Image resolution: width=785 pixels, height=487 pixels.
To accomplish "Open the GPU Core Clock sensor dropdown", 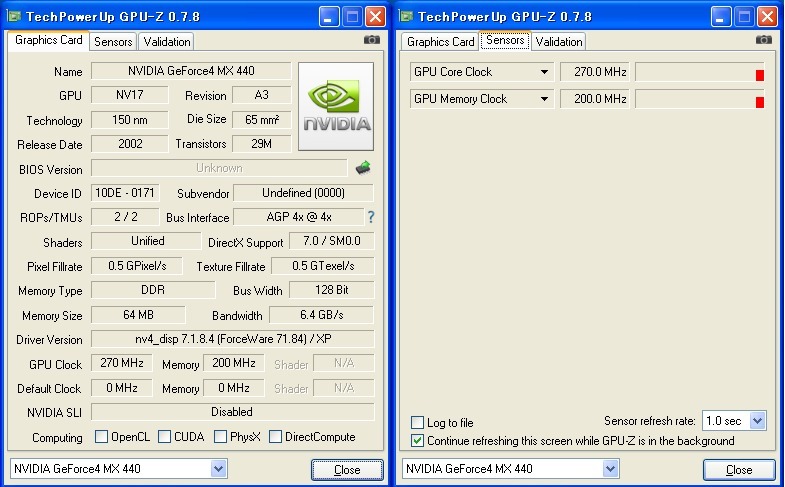I will click(544, 72).
